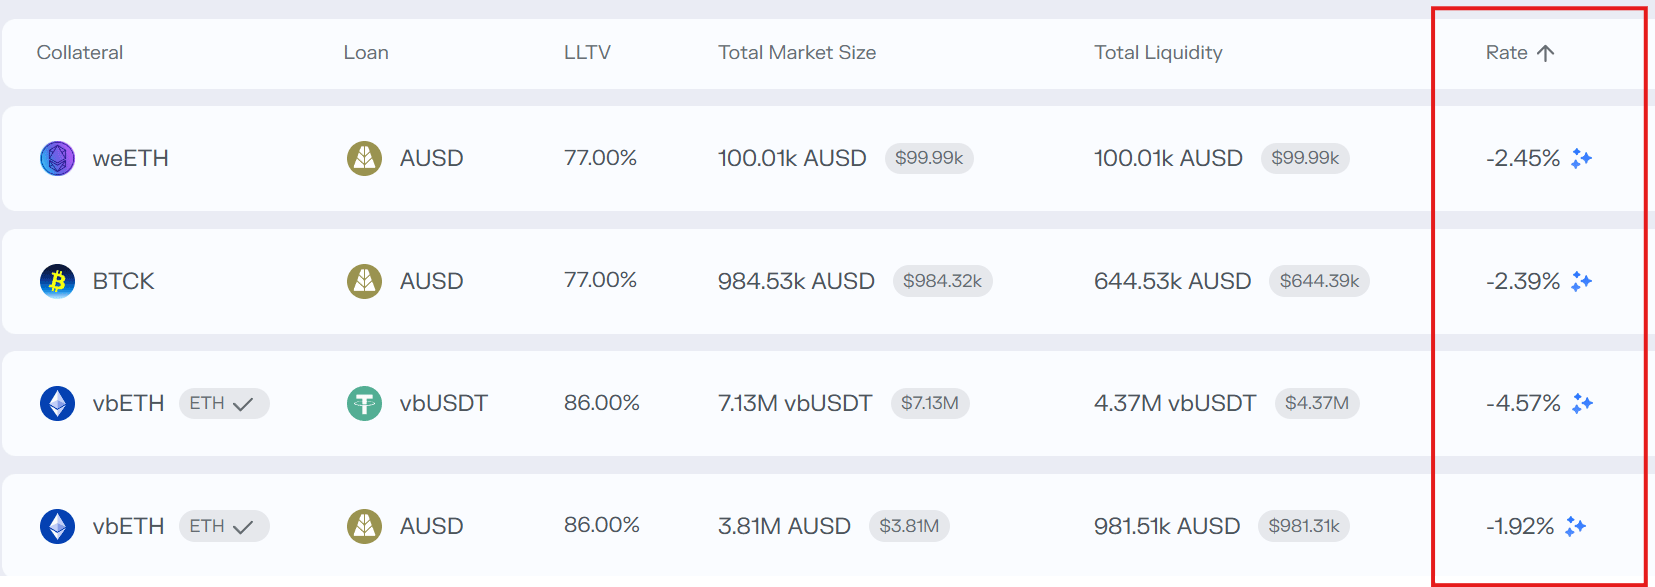Click sparkle icon beside -4.57% rate

(1582, 403)
